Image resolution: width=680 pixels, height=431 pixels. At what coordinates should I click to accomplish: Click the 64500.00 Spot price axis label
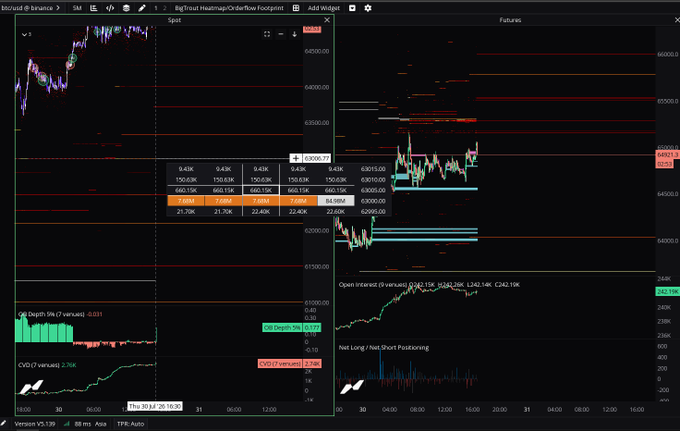coord(317,51)
